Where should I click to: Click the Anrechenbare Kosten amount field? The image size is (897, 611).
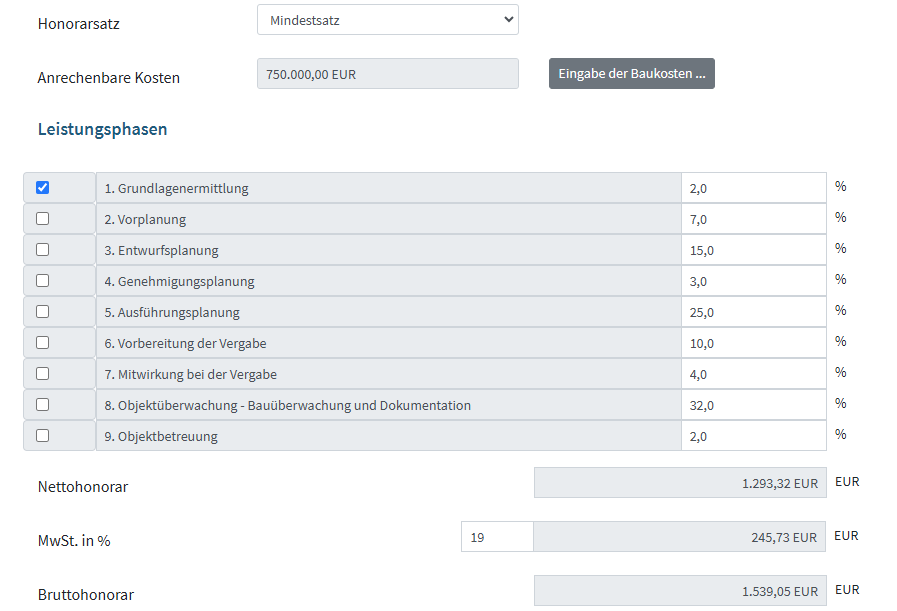pyautogui.click(x=387, y=74)
